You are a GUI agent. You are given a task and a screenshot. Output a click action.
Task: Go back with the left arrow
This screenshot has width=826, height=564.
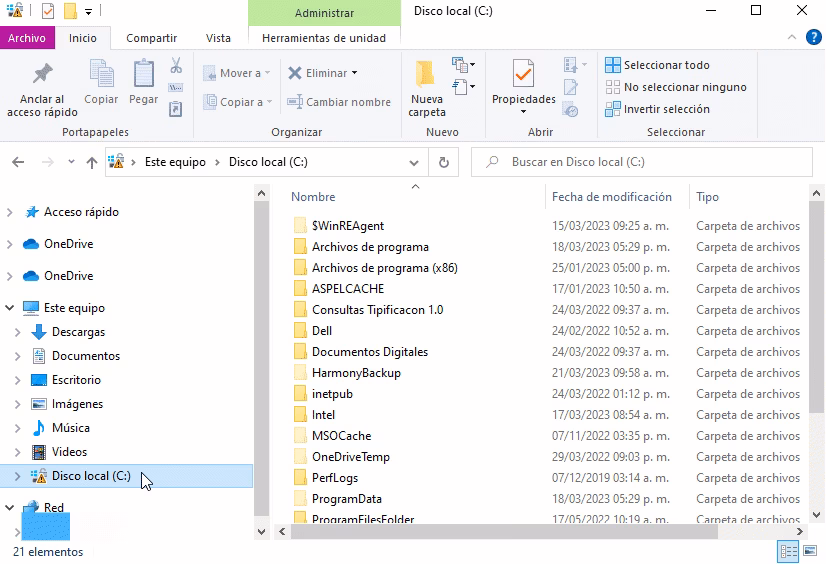[x=18, y=162]
